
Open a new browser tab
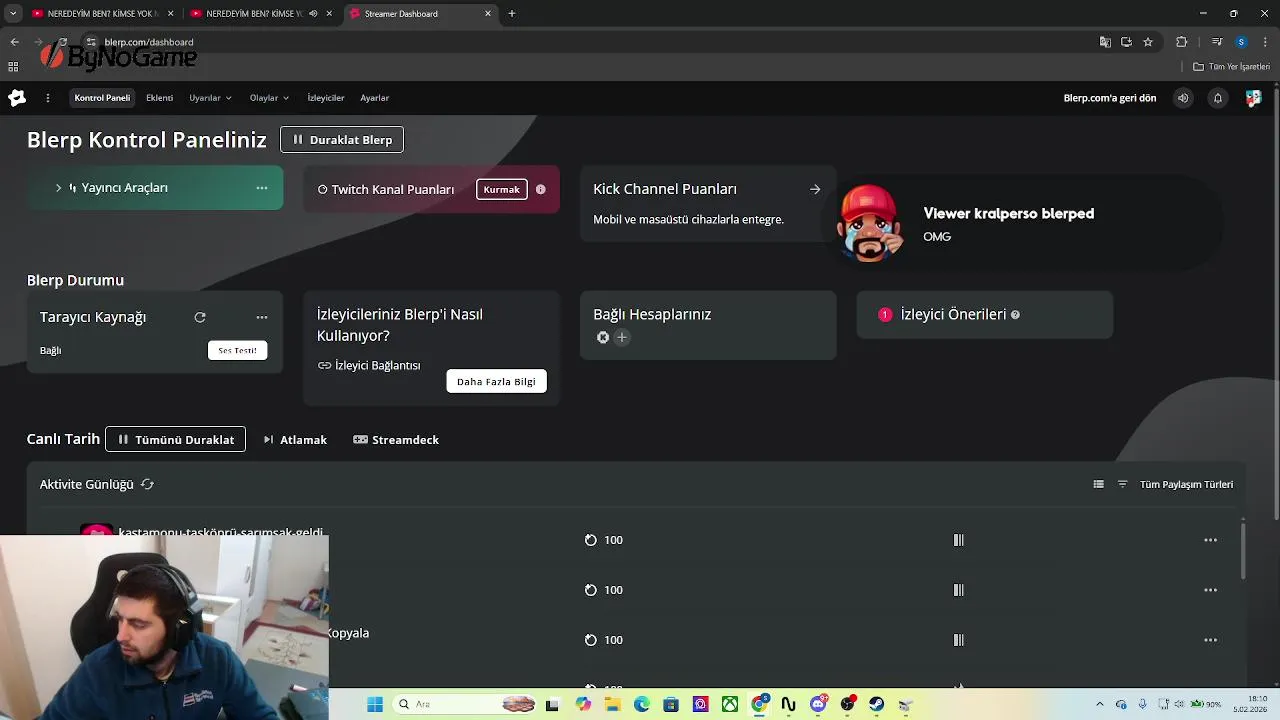click(x=512, y=14)
